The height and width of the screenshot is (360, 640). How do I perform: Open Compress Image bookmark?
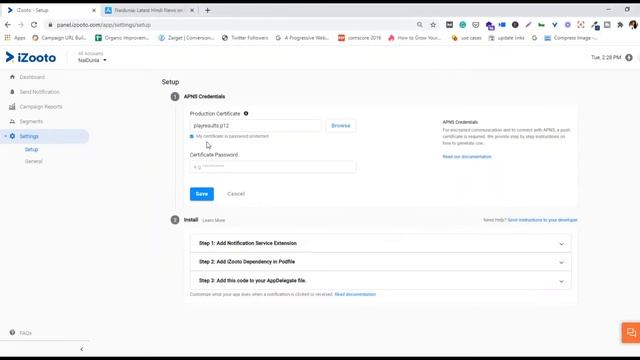[x=571, y=38]
